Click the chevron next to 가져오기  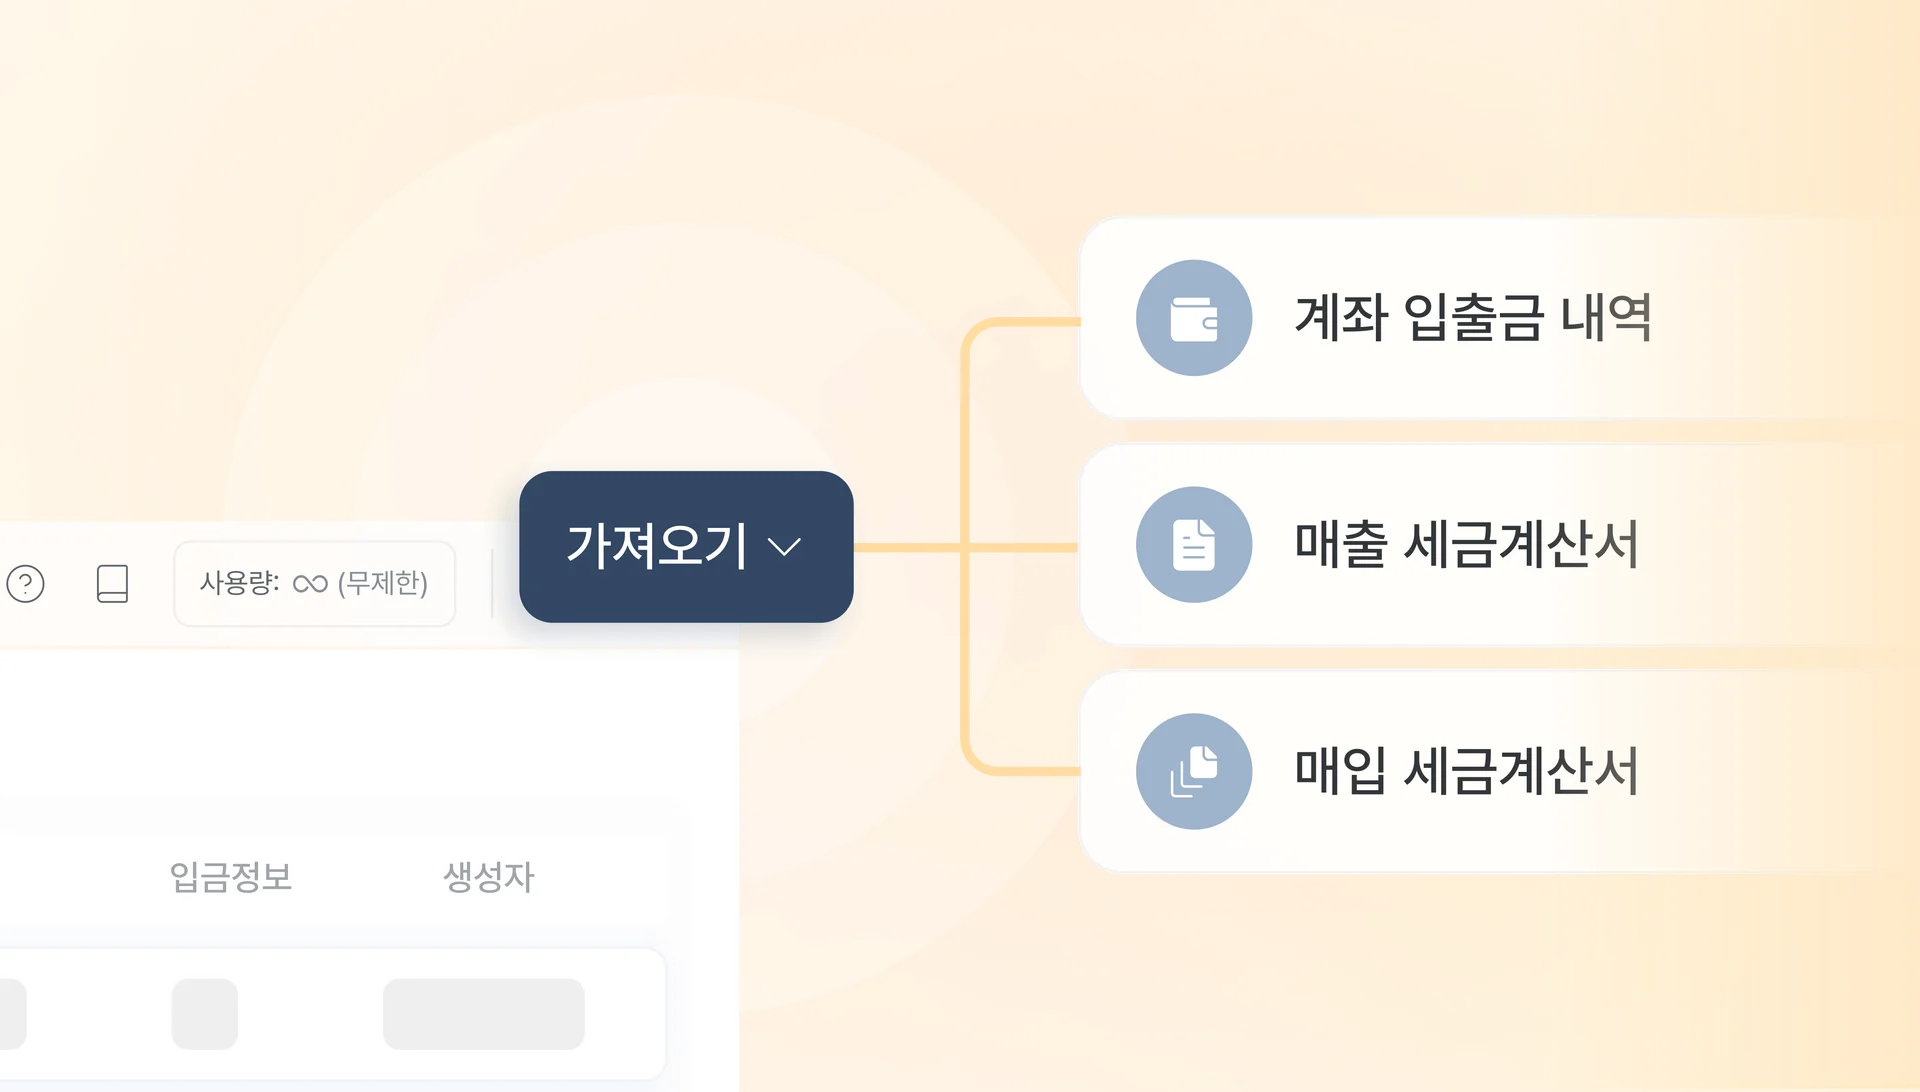pos(785,546)
